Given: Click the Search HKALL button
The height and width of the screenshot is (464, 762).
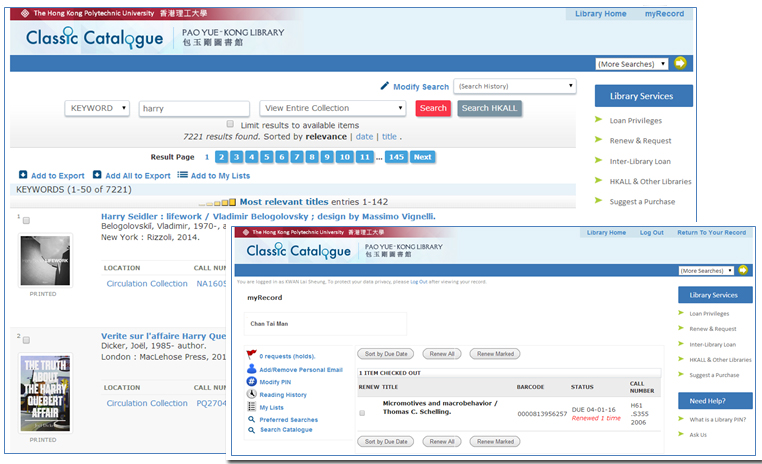Looking at the screenshot, I should point(489,108).
